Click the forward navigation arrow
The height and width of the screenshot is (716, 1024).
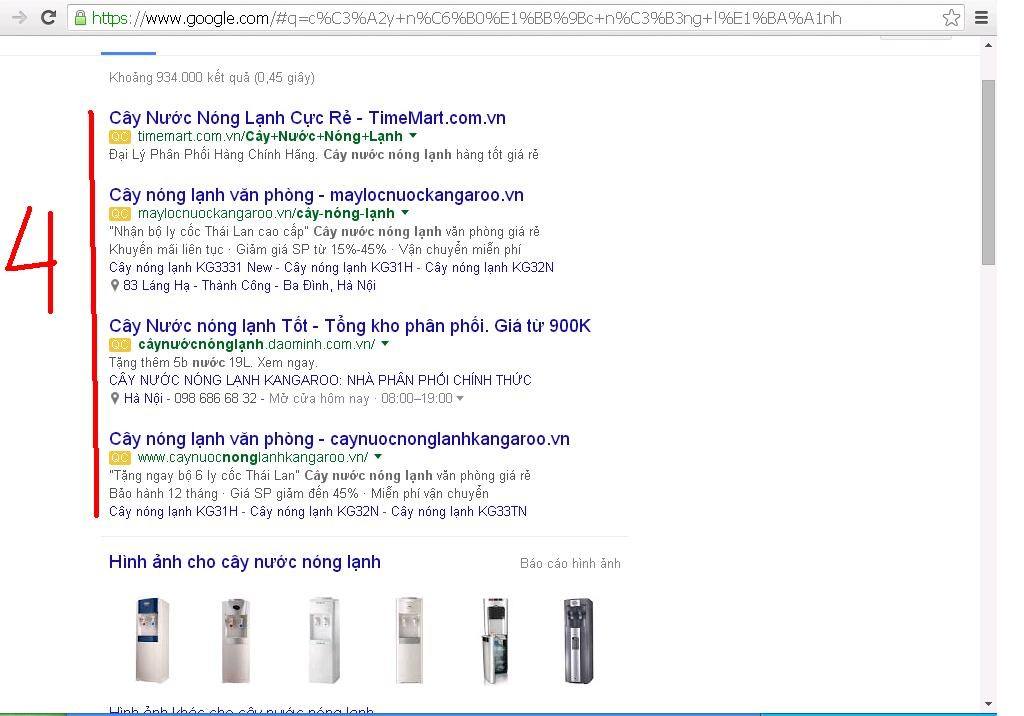point(20,18)
